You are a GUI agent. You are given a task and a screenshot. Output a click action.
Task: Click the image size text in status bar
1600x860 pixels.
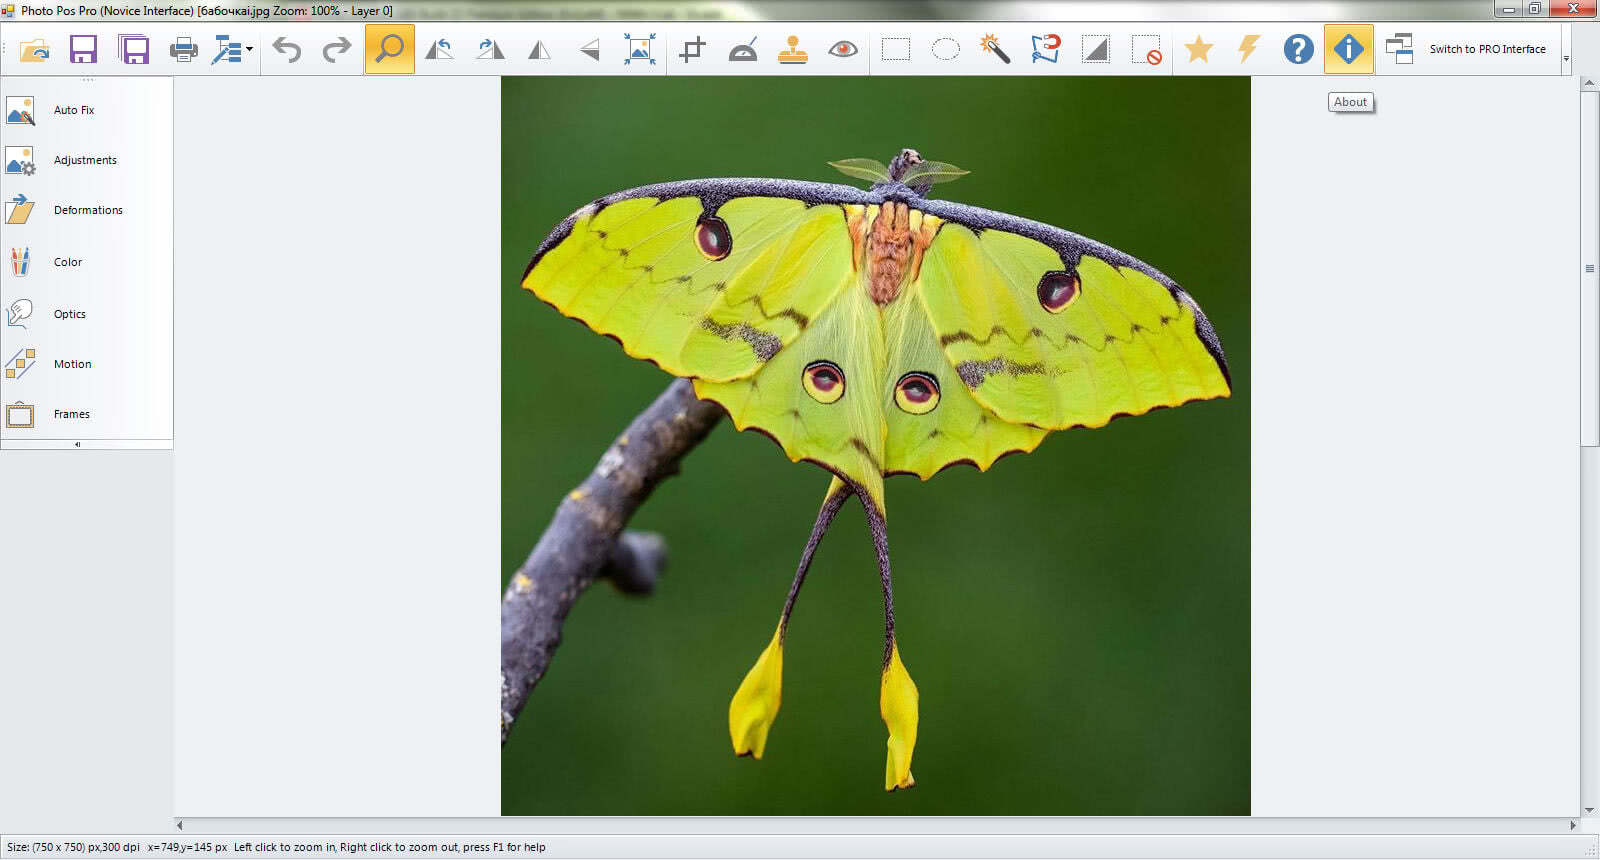[73, 847]
